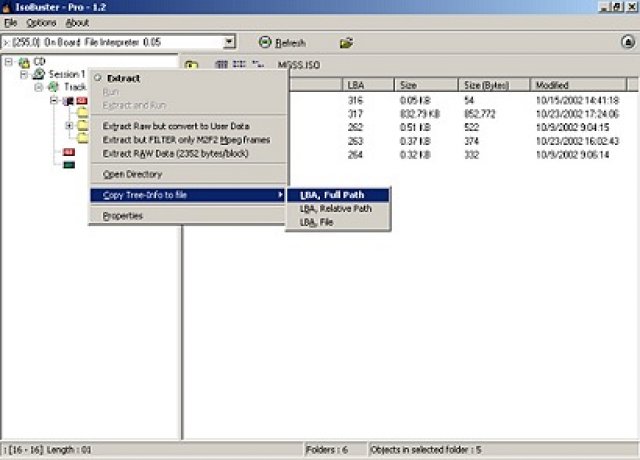Click size value 0.05 KB
640x460 pixels.
tap(415, 100)
